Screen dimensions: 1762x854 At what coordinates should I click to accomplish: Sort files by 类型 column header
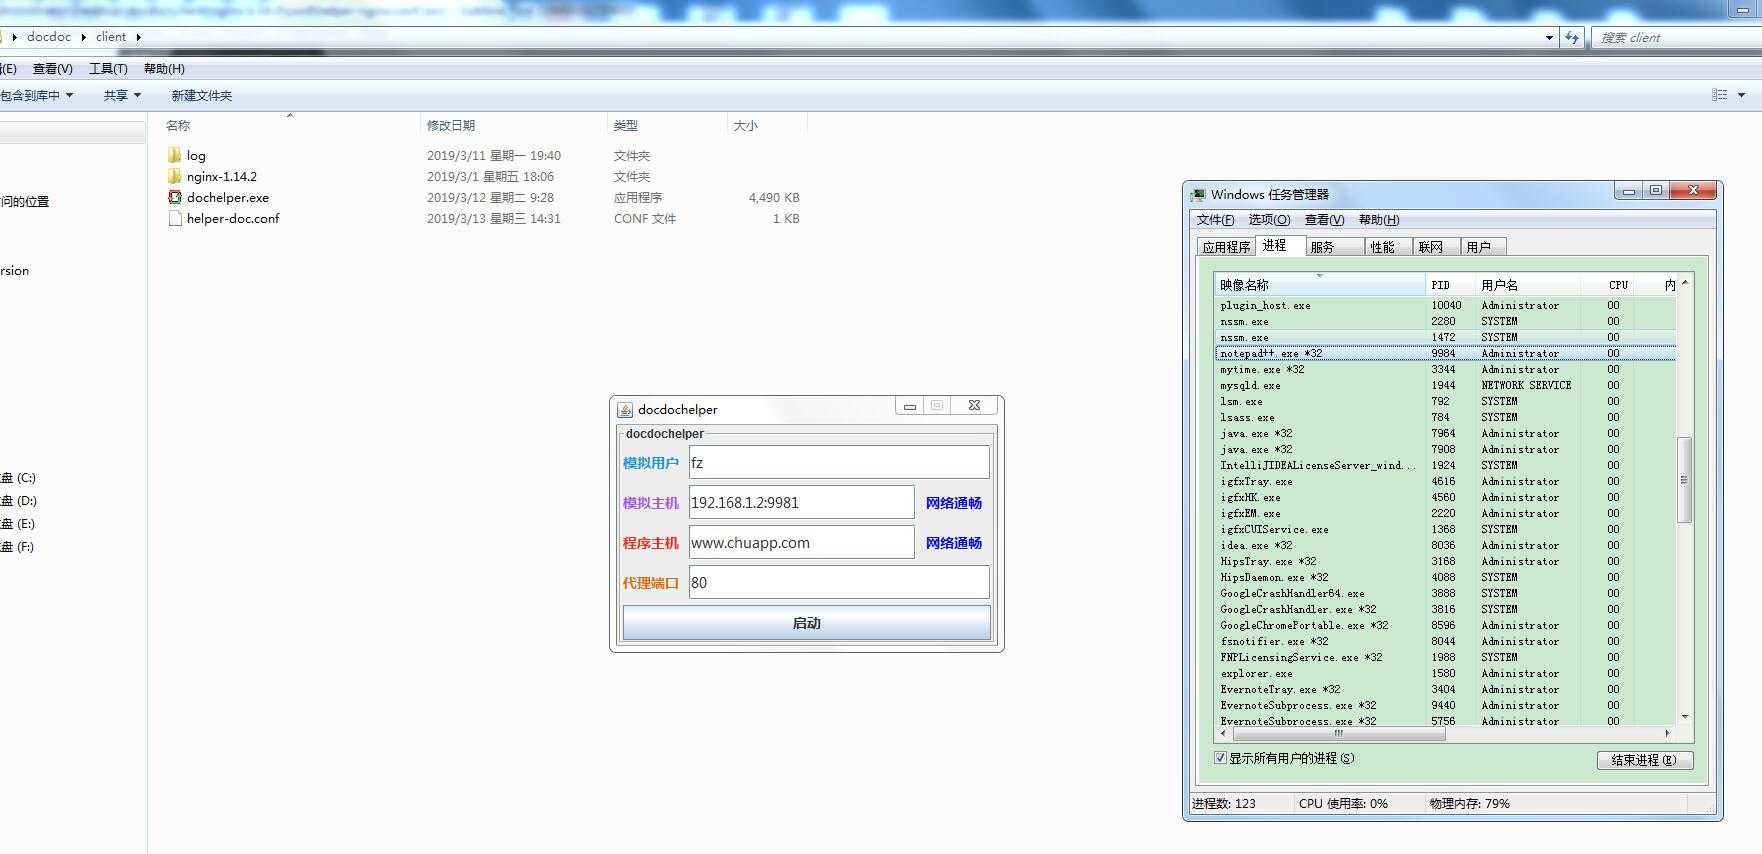(667, 125)
